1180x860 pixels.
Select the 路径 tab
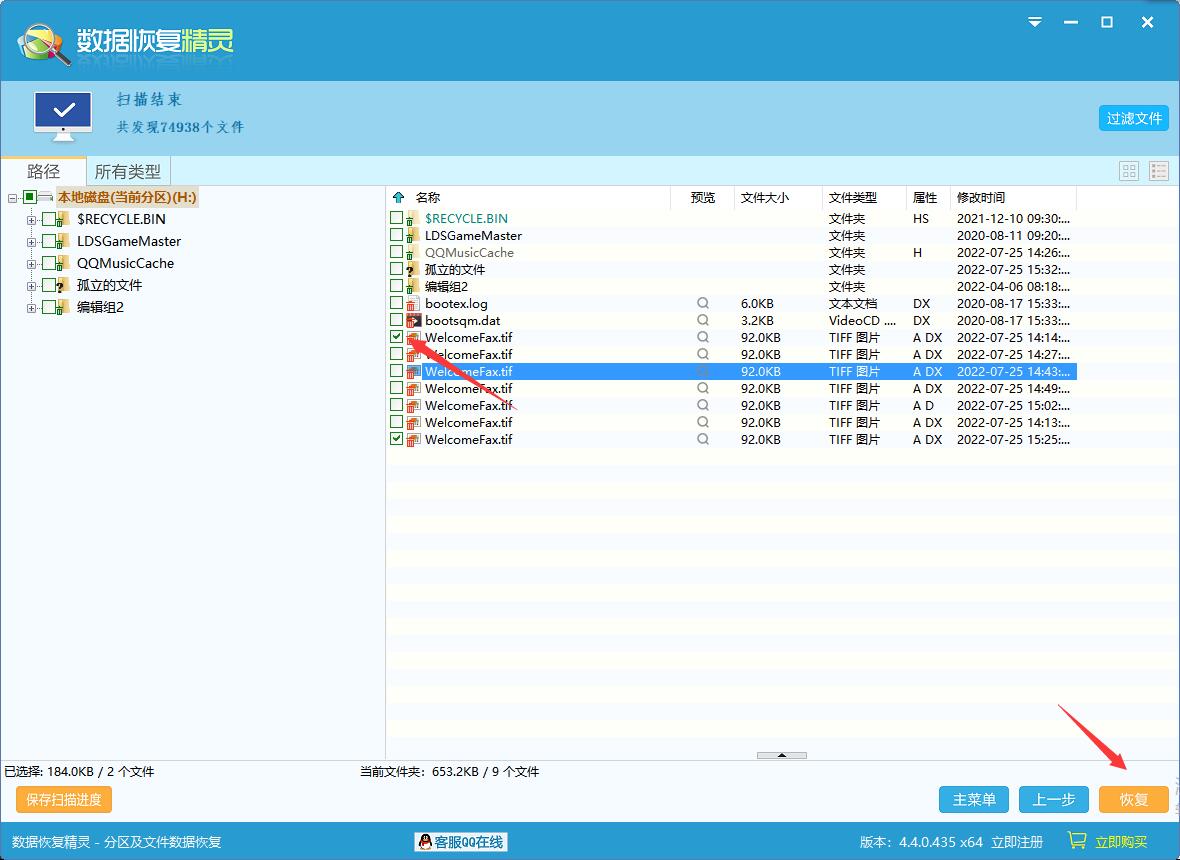tap(43, 171)
